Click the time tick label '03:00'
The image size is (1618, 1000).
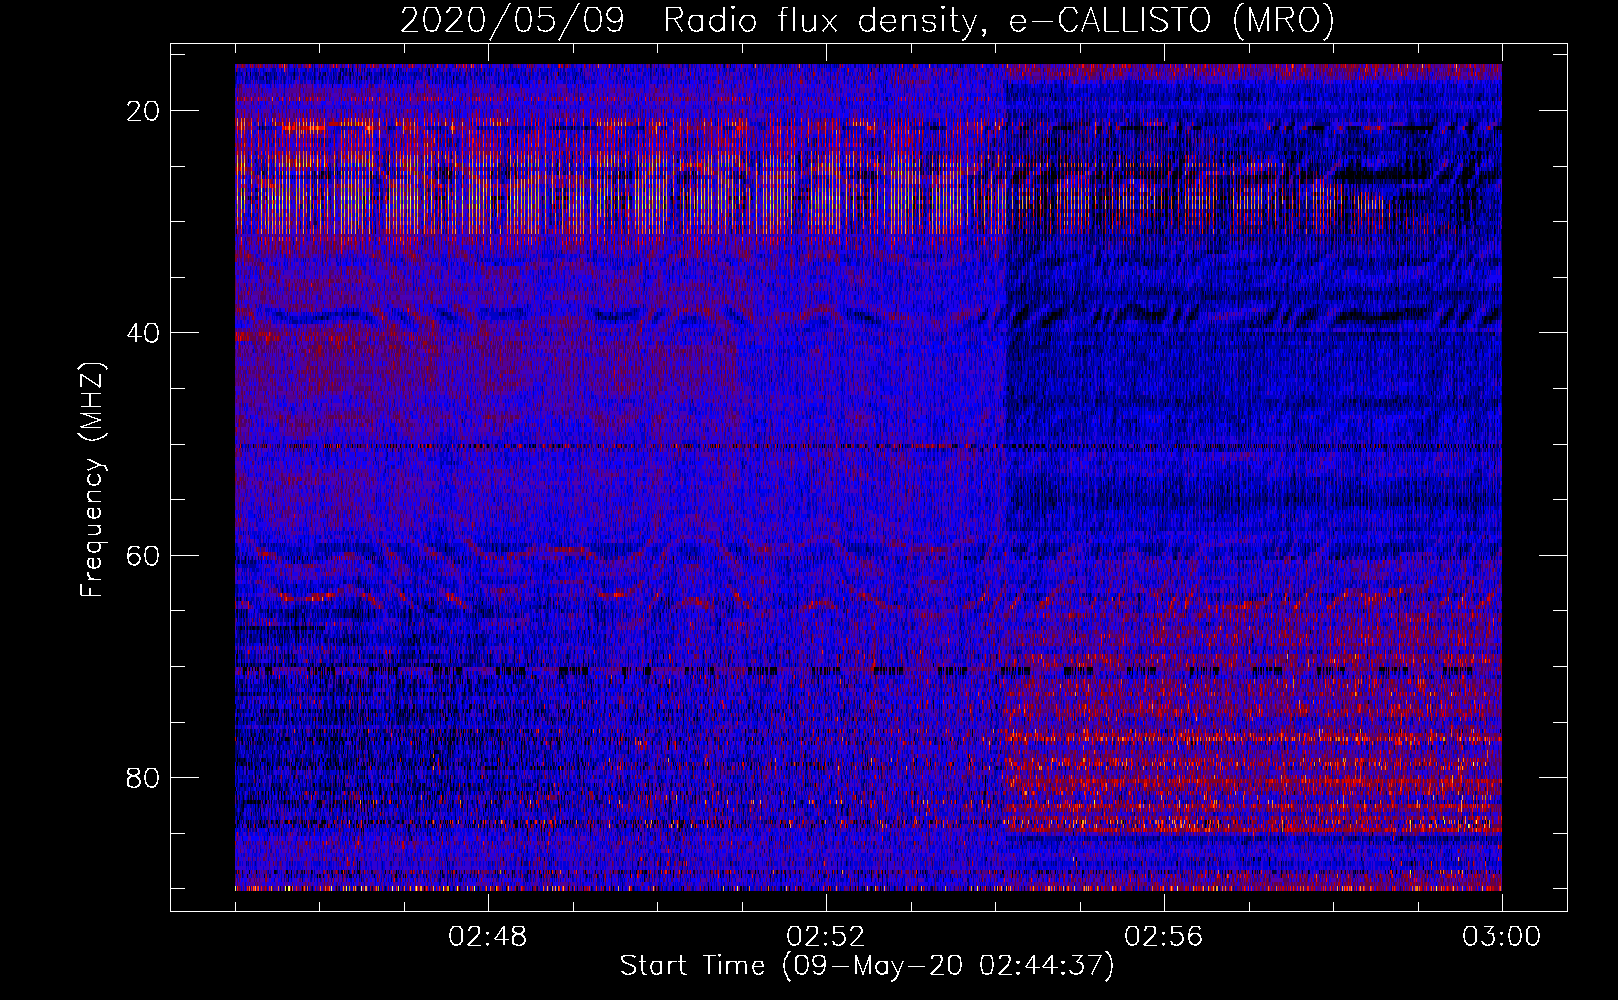click(1501, 937)
